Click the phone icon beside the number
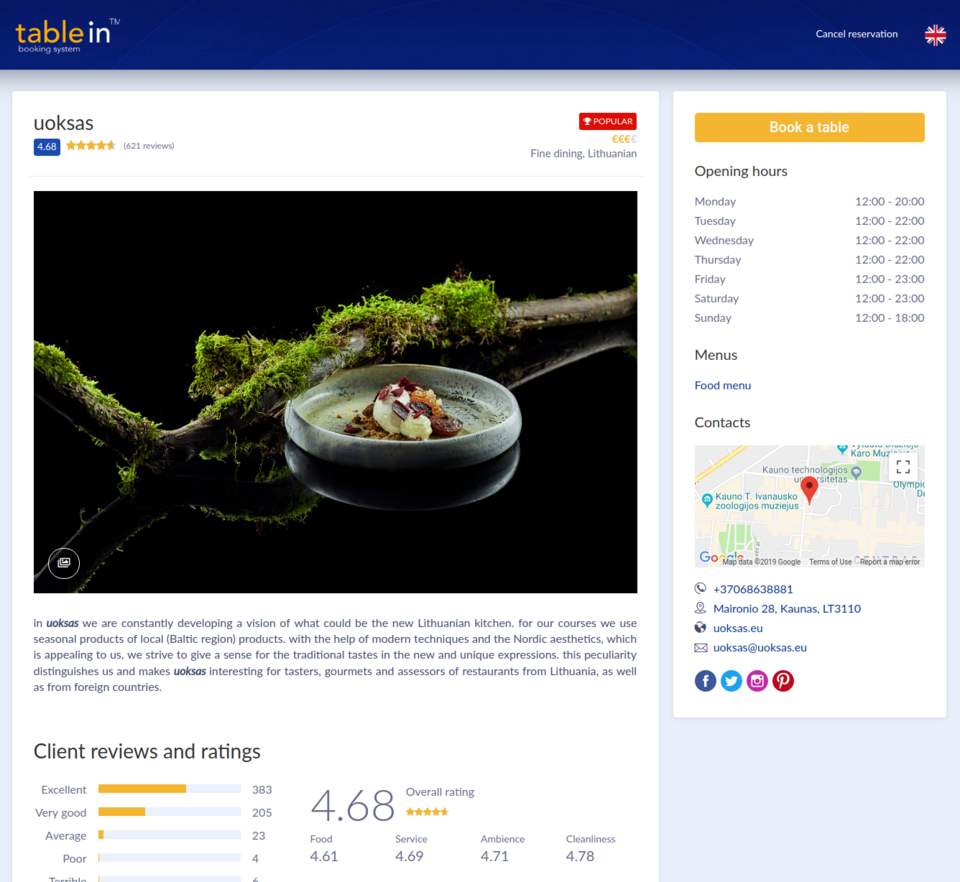The height and width of the screenshot is (882, 960). (700, 588)
